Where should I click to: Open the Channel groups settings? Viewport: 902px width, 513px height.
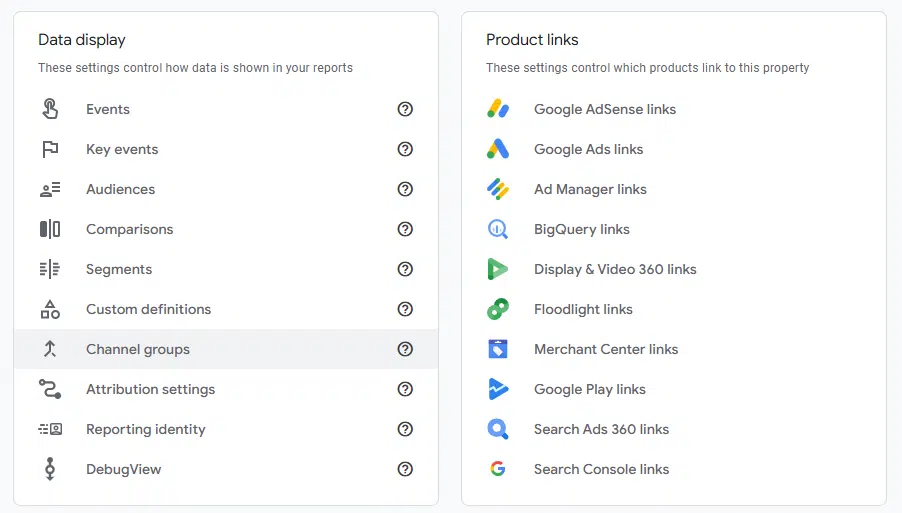(x=138, y=349)
